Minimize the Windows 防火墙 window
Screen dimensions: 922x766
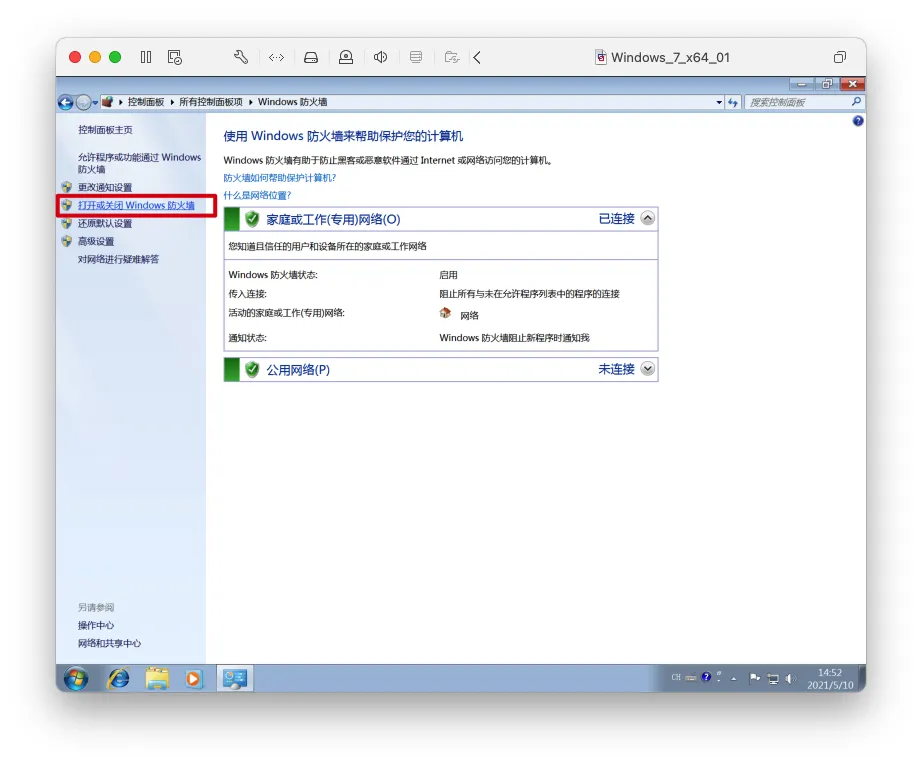pos(801,84)
